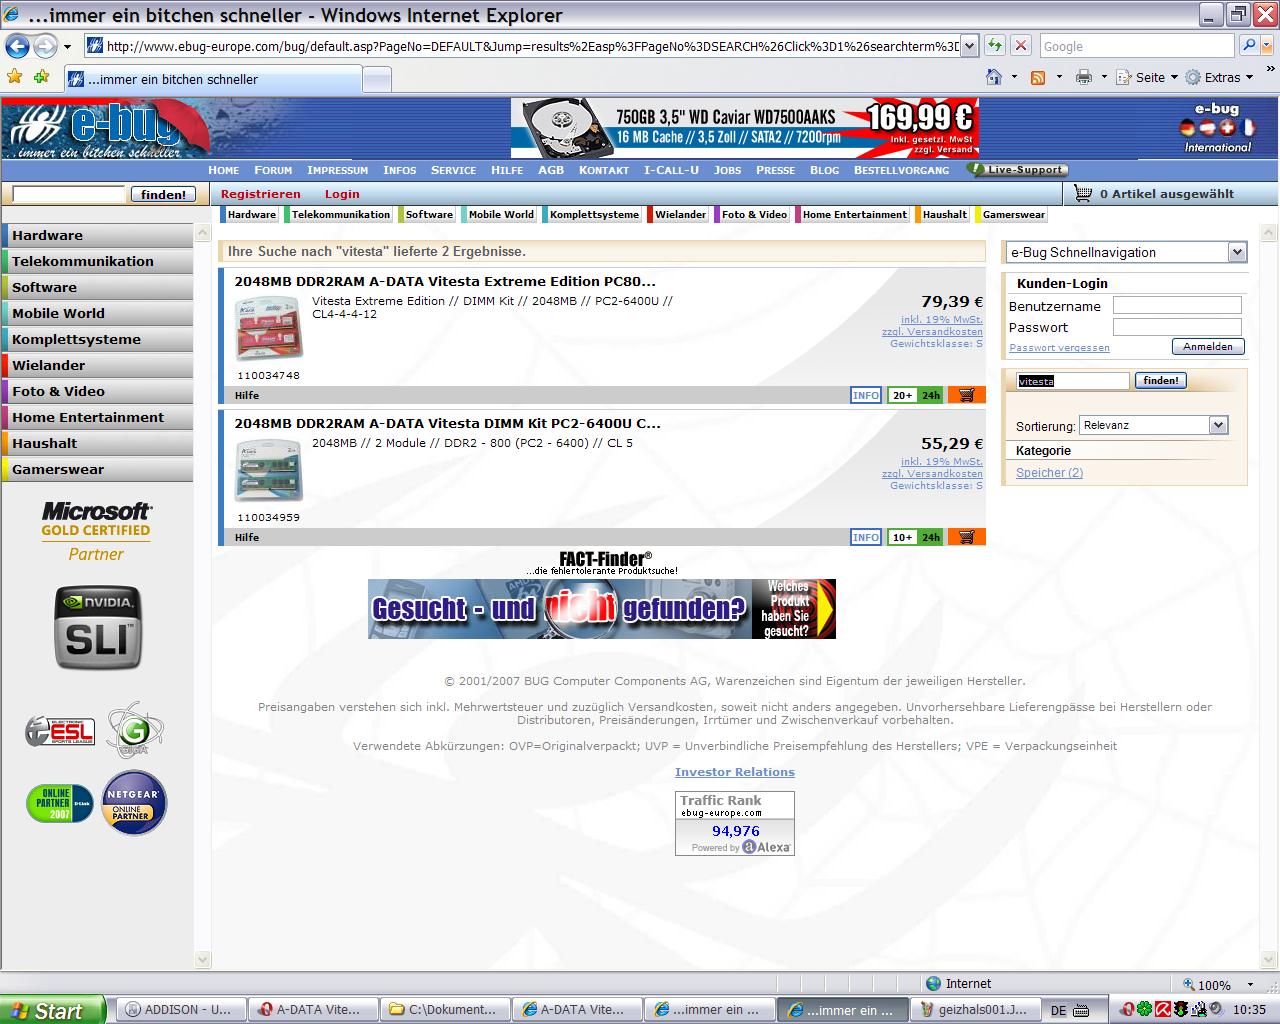
Task: Click the Microsoft Gold Certified Partner logo
Action: pos(96,531)
